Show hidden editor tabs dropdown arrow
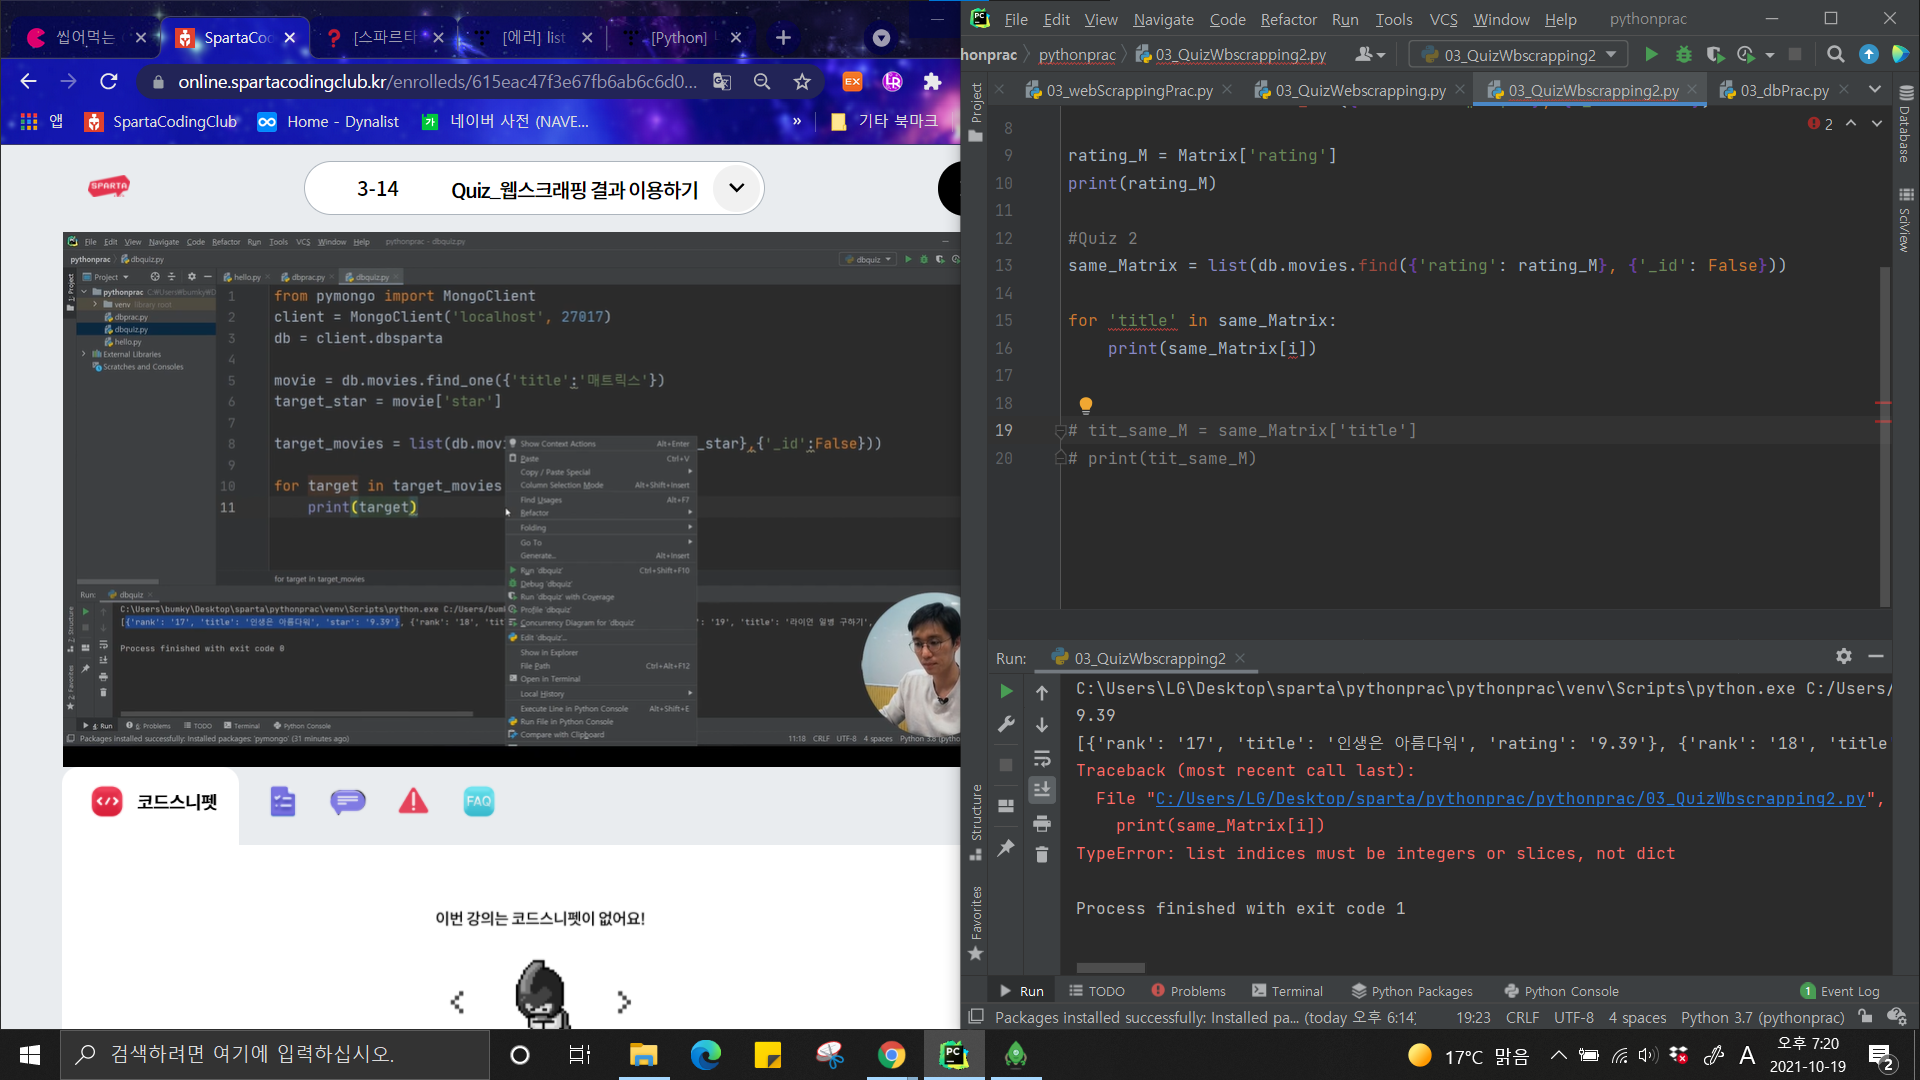Image resolution: width=1920 pixels, height=1080 pixels. click(1875, 90)
